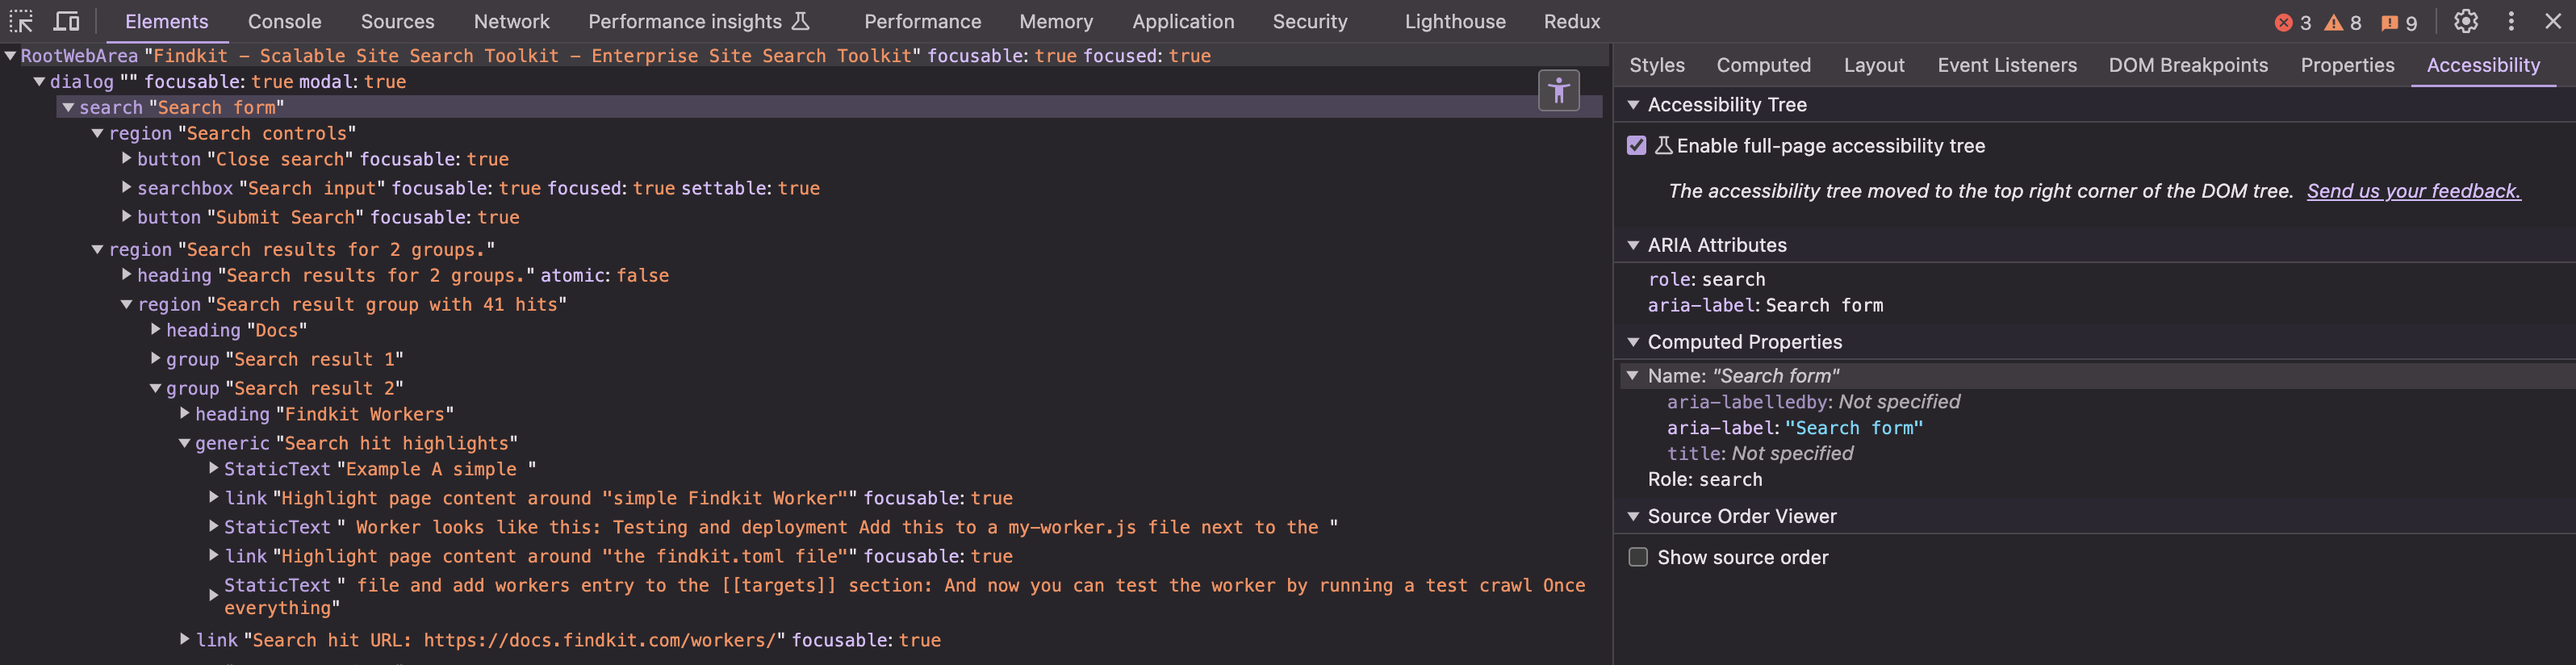Select the Performance tab
The width and height of the screenshot is (2576, 665).
922,21
